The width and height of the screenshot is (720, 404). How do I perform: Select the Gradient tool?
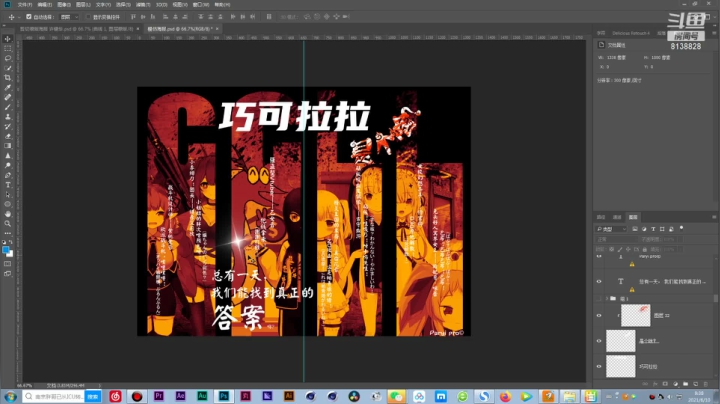click(8, 146)
